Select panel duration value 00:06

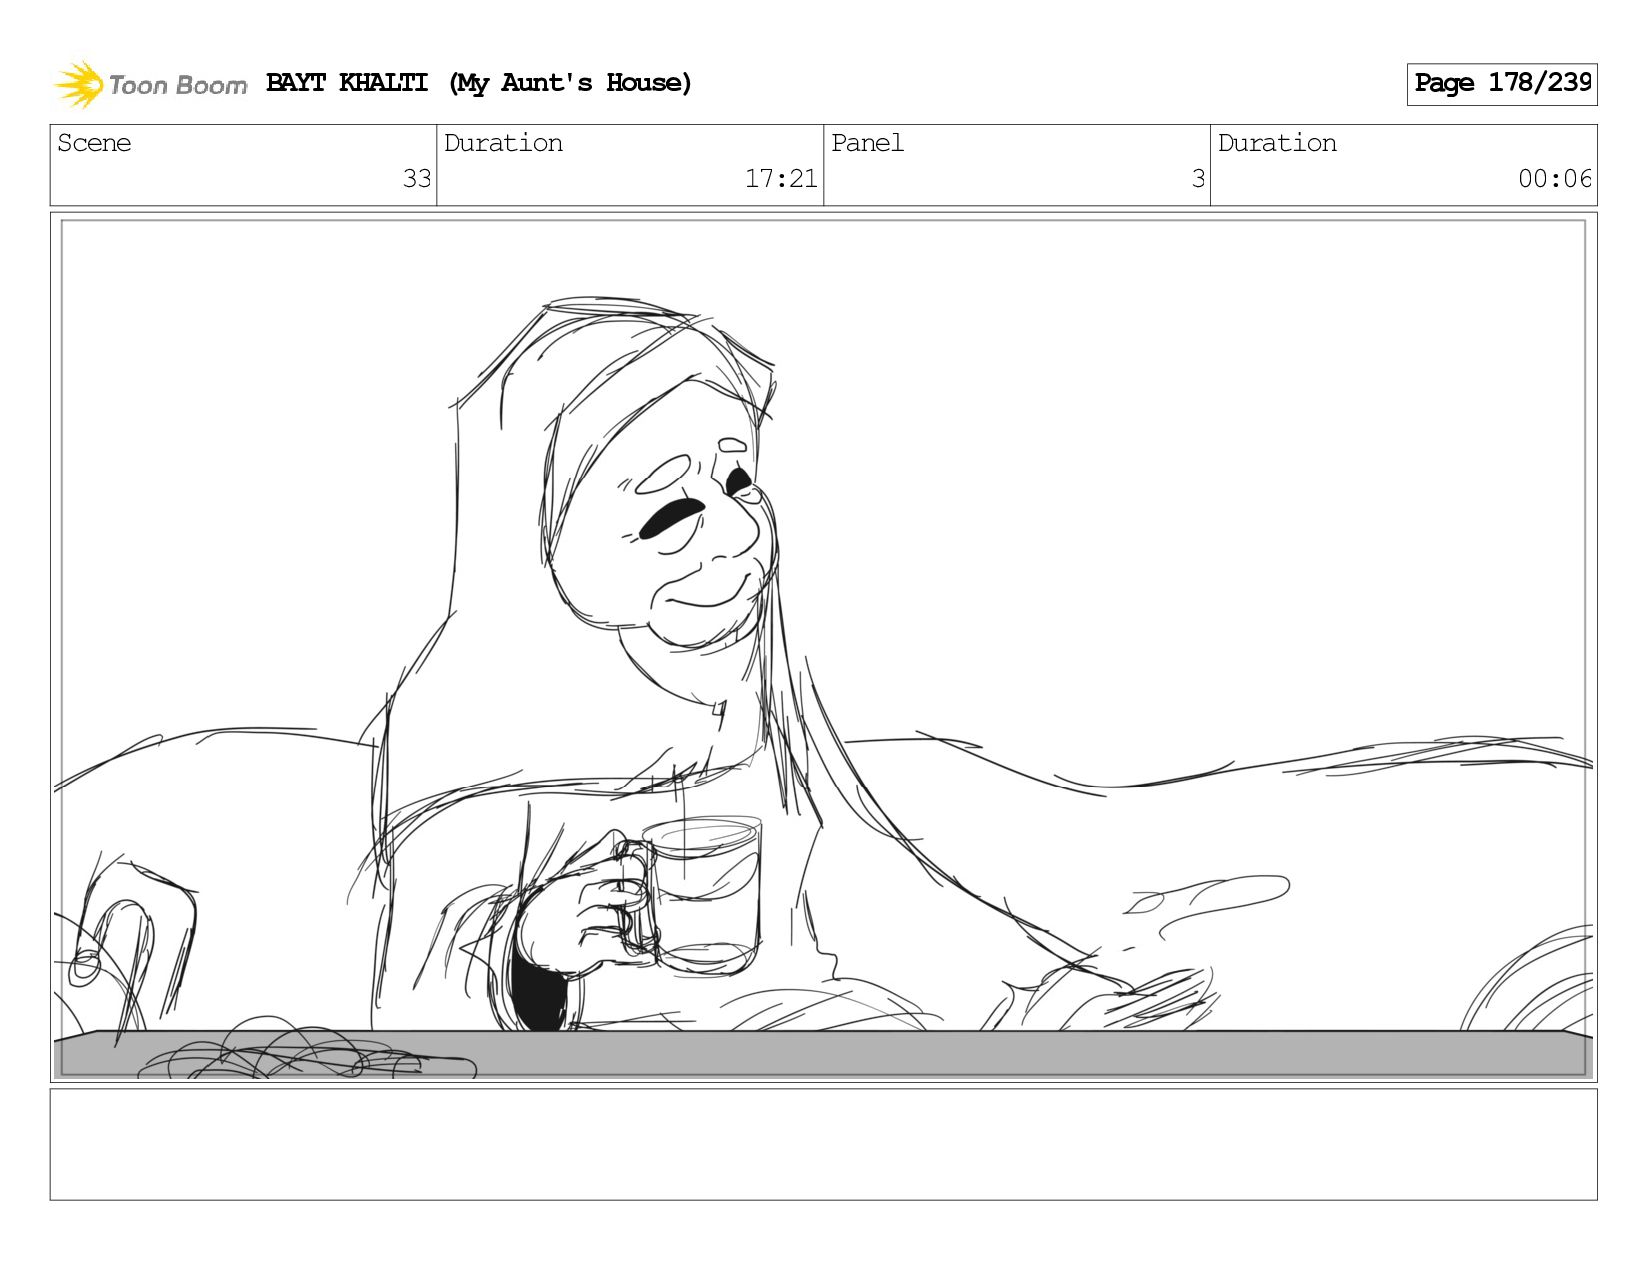coord(1554,179)
